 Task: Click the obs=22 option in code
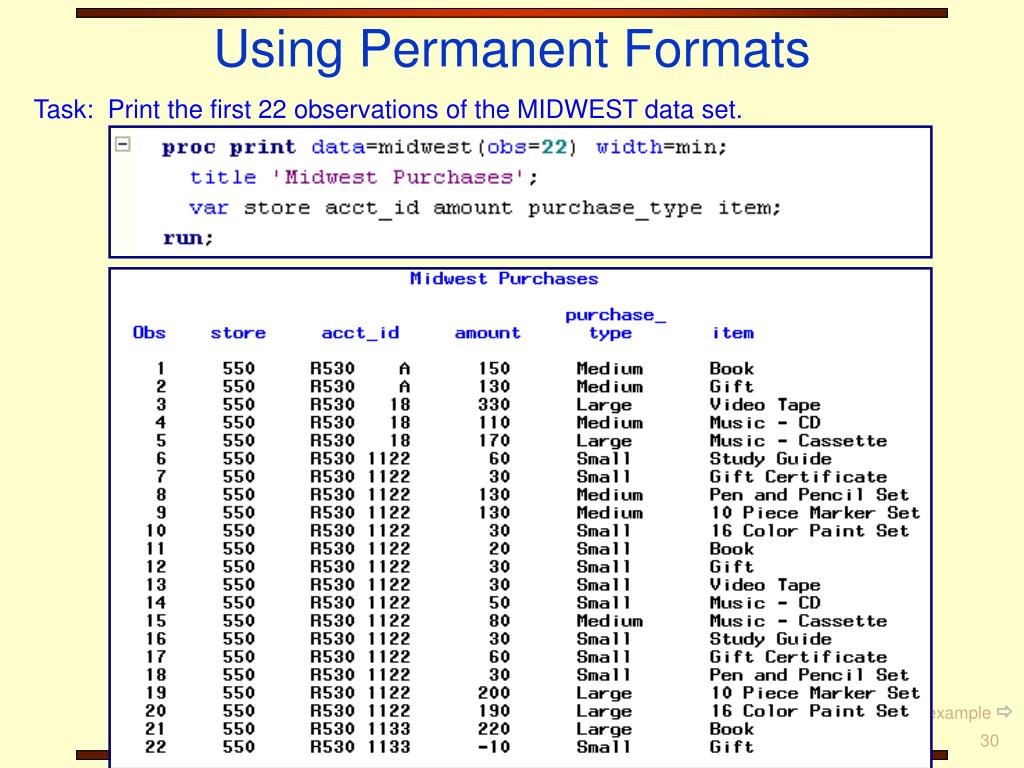click(528, 147)
